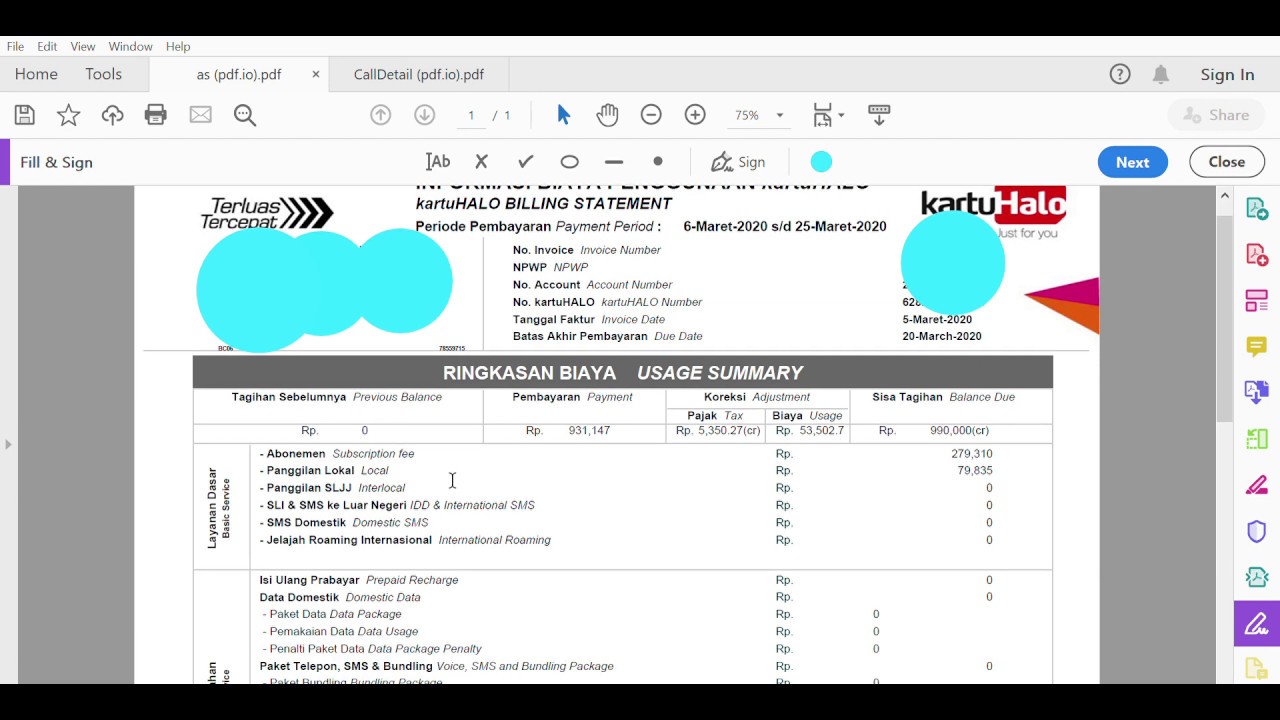1280x720 pixels.
Task: Click the RINGKASAN BIAYA USAGE SUMMARY header
Action: 622,372
